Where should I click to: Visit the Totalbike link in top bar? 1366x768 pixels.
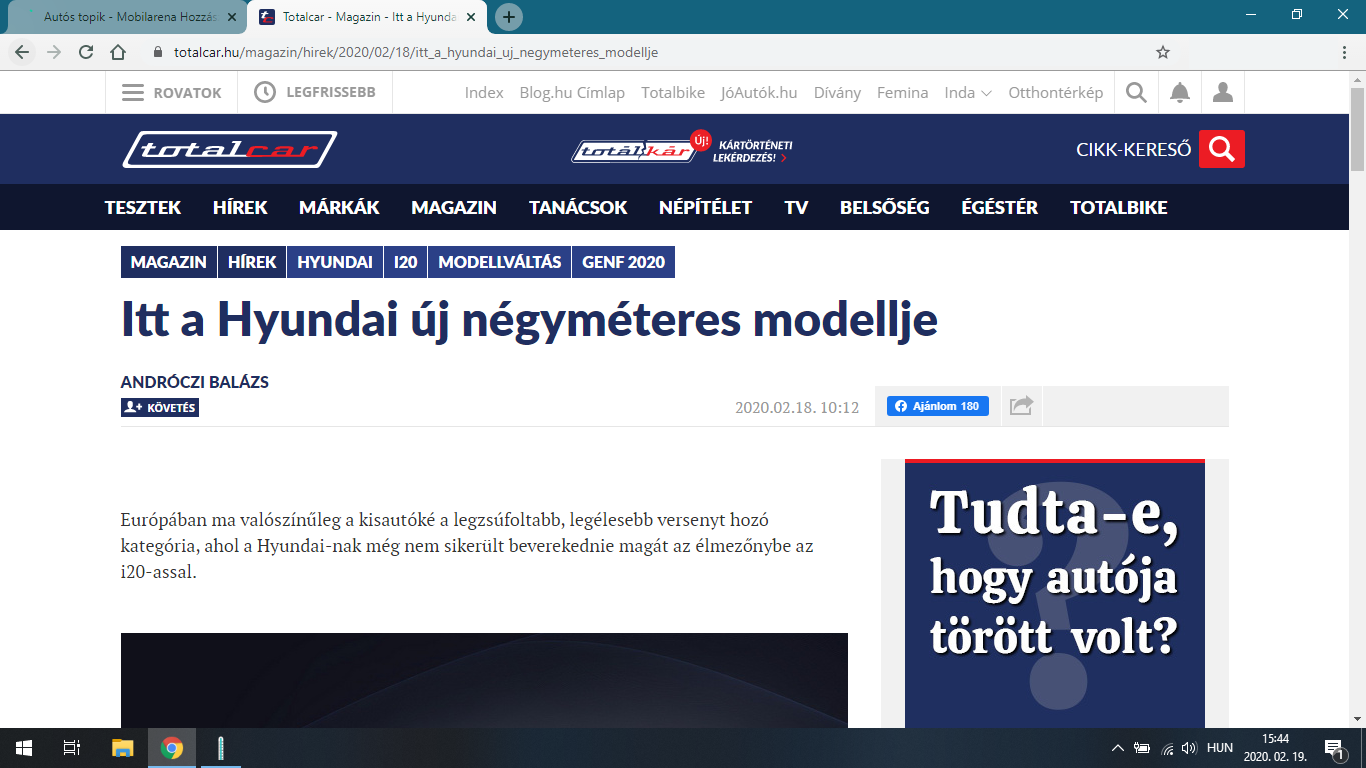673,93
